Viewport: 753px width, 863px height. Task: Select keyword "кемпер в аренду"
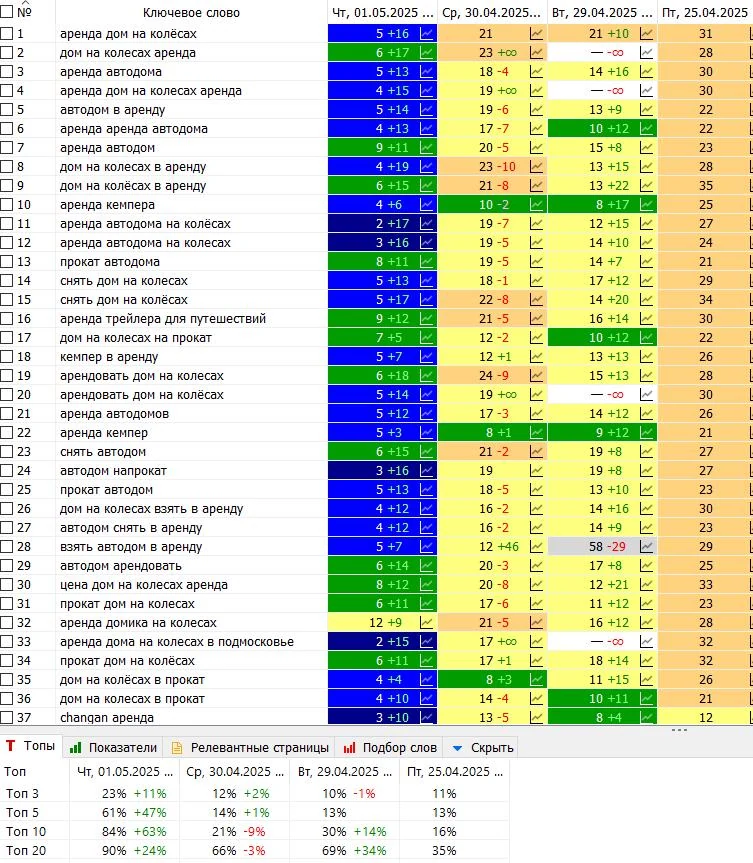[x=109, y=357]
